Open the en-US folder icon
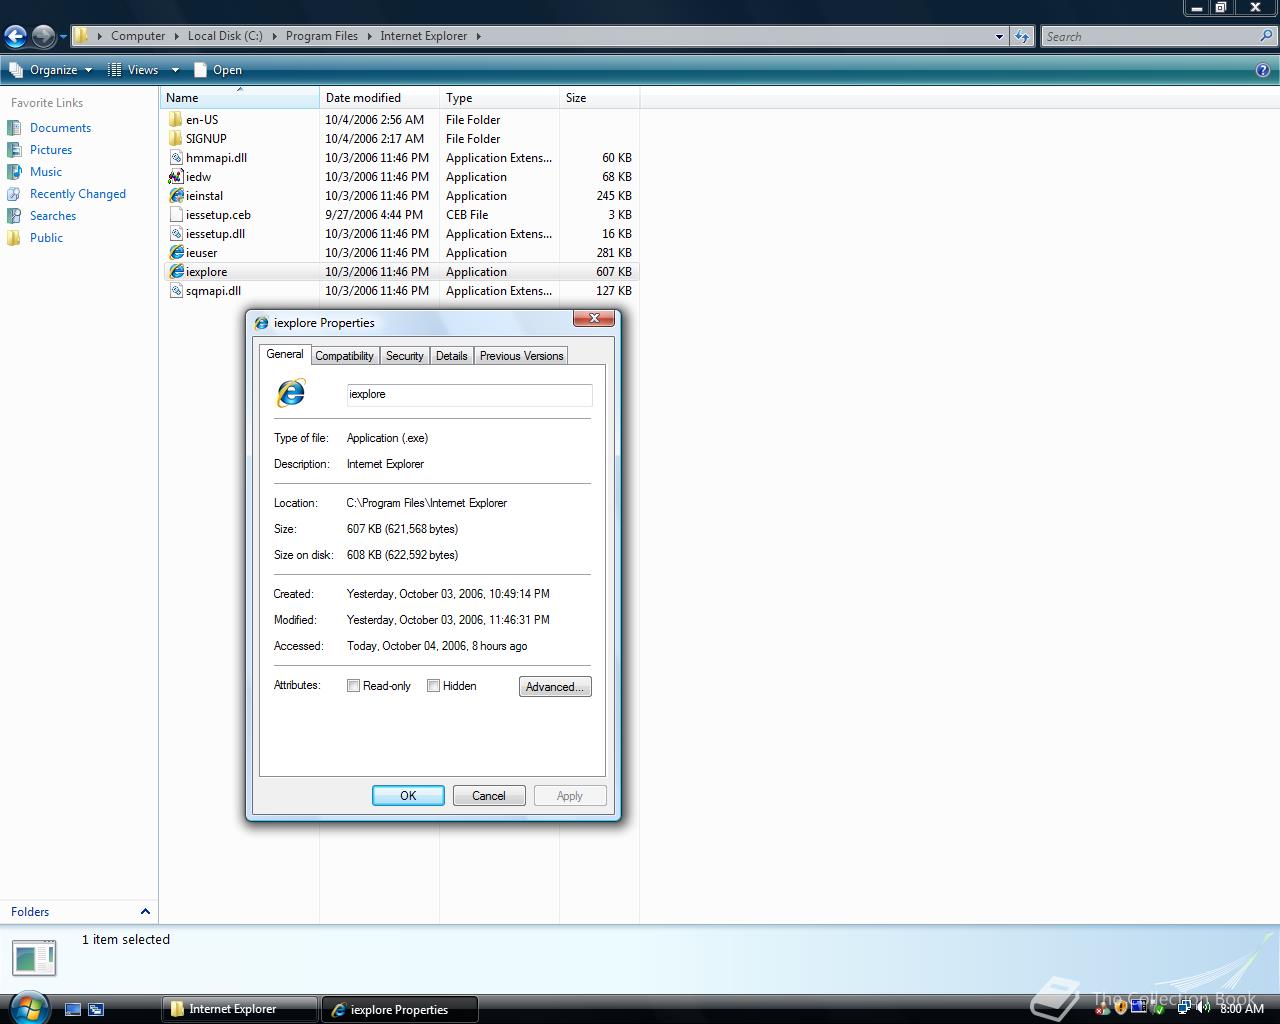This screenshot has height=1024, width=1280. pos(176,119)
